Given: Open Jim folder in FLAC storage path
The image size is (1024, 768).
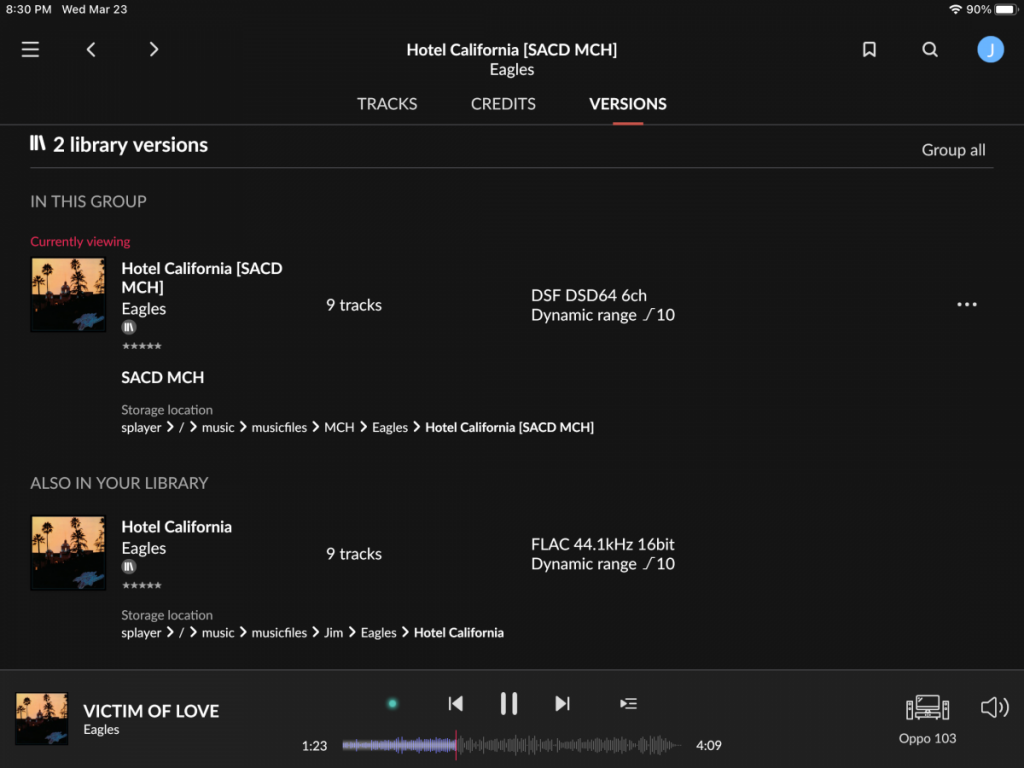Looking at the screenshot, I should 333,633.
